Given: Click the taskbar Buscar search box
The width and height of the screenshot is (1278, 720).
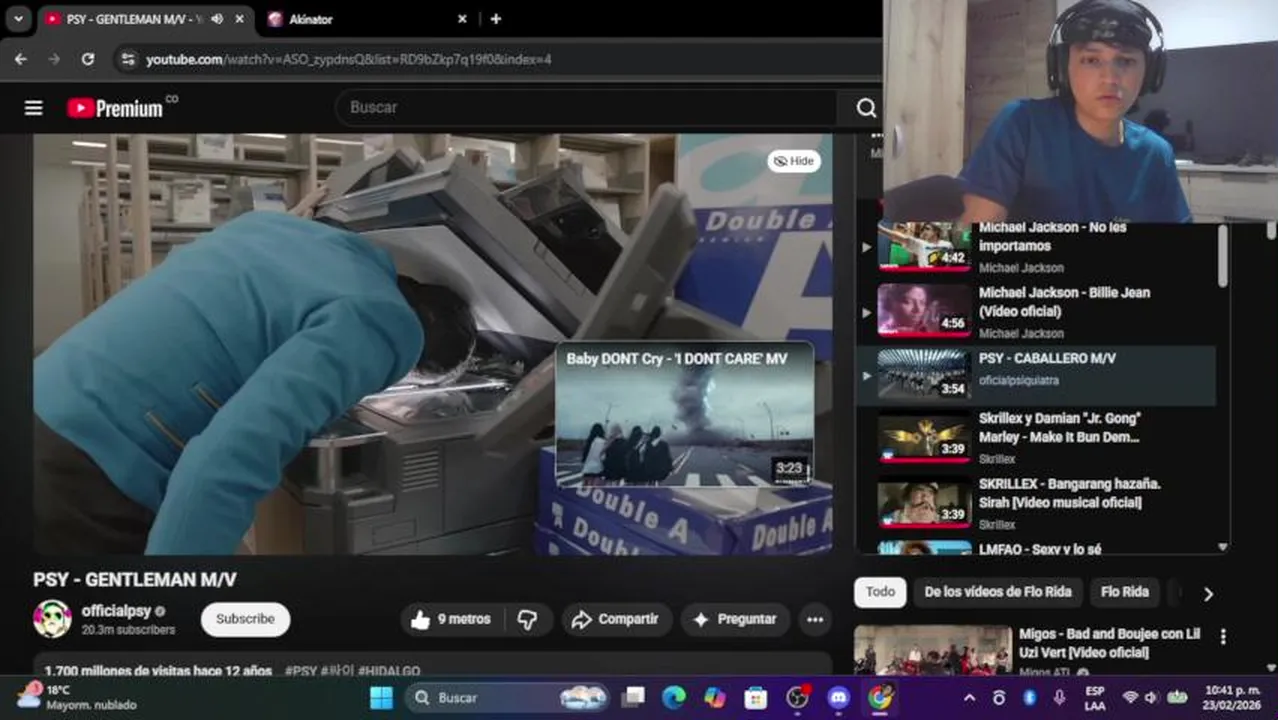Looking at the screenshot, I should click(x=507, y=697).
